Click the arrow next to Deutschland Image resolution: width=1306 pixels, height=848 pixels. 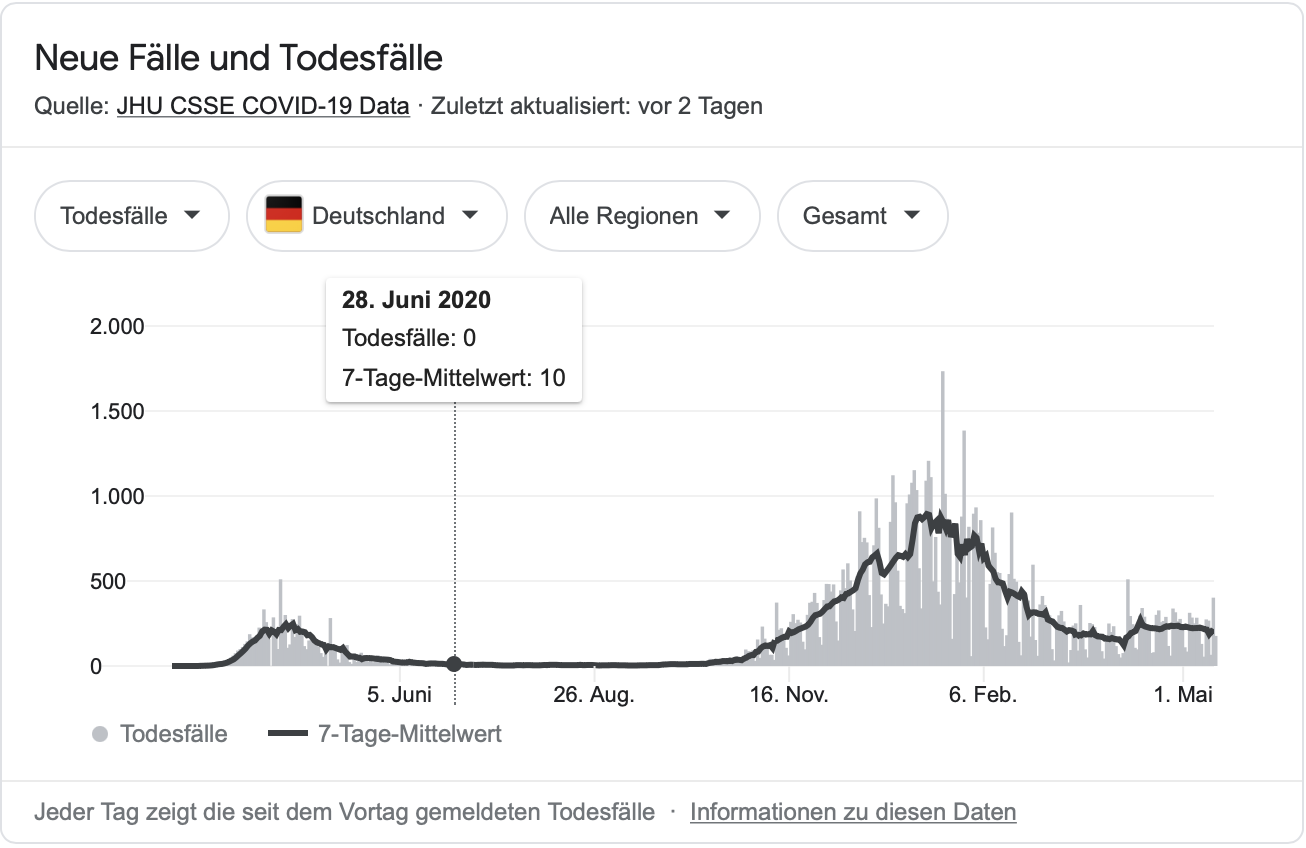tap(470, 216)
